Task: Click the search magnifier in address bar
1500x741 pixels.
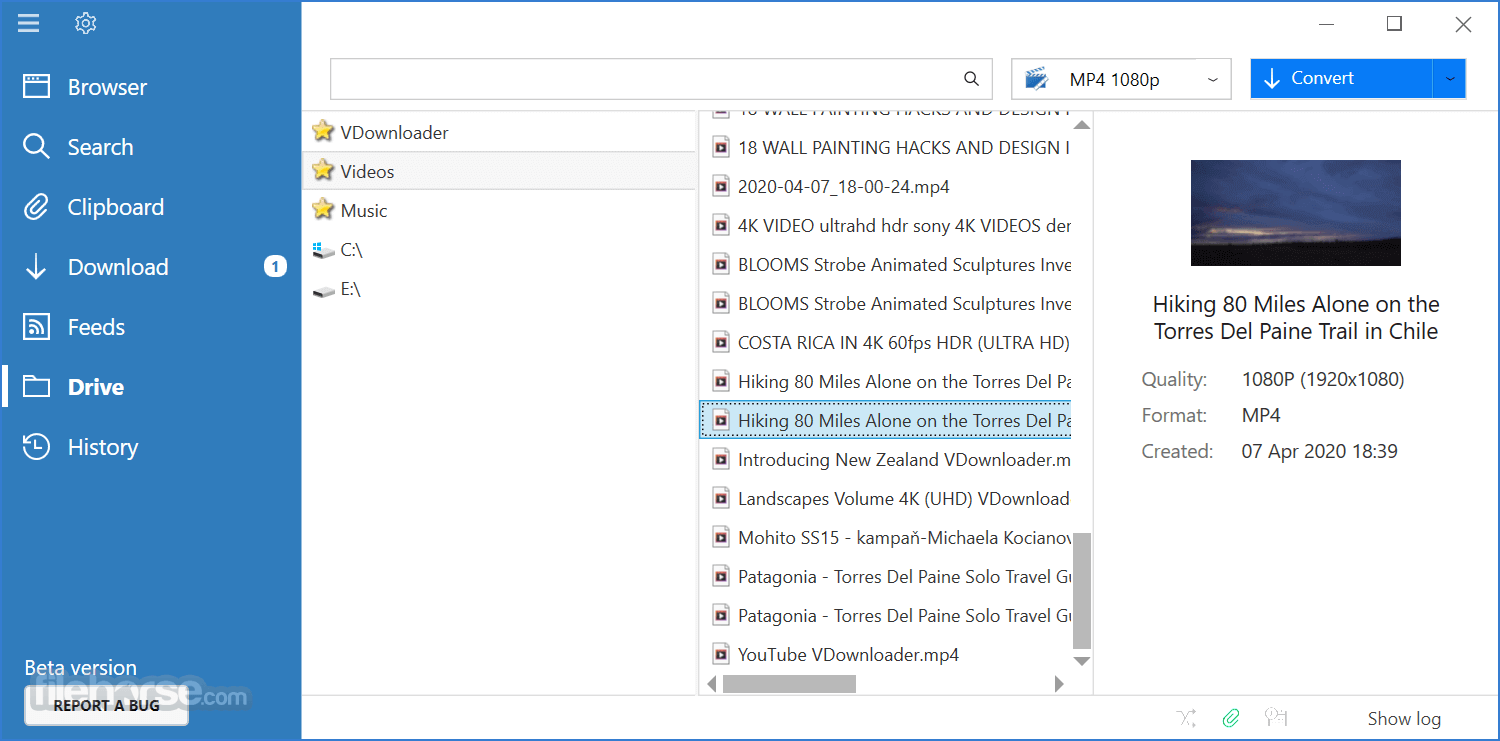Action: (x=971, y=79)
